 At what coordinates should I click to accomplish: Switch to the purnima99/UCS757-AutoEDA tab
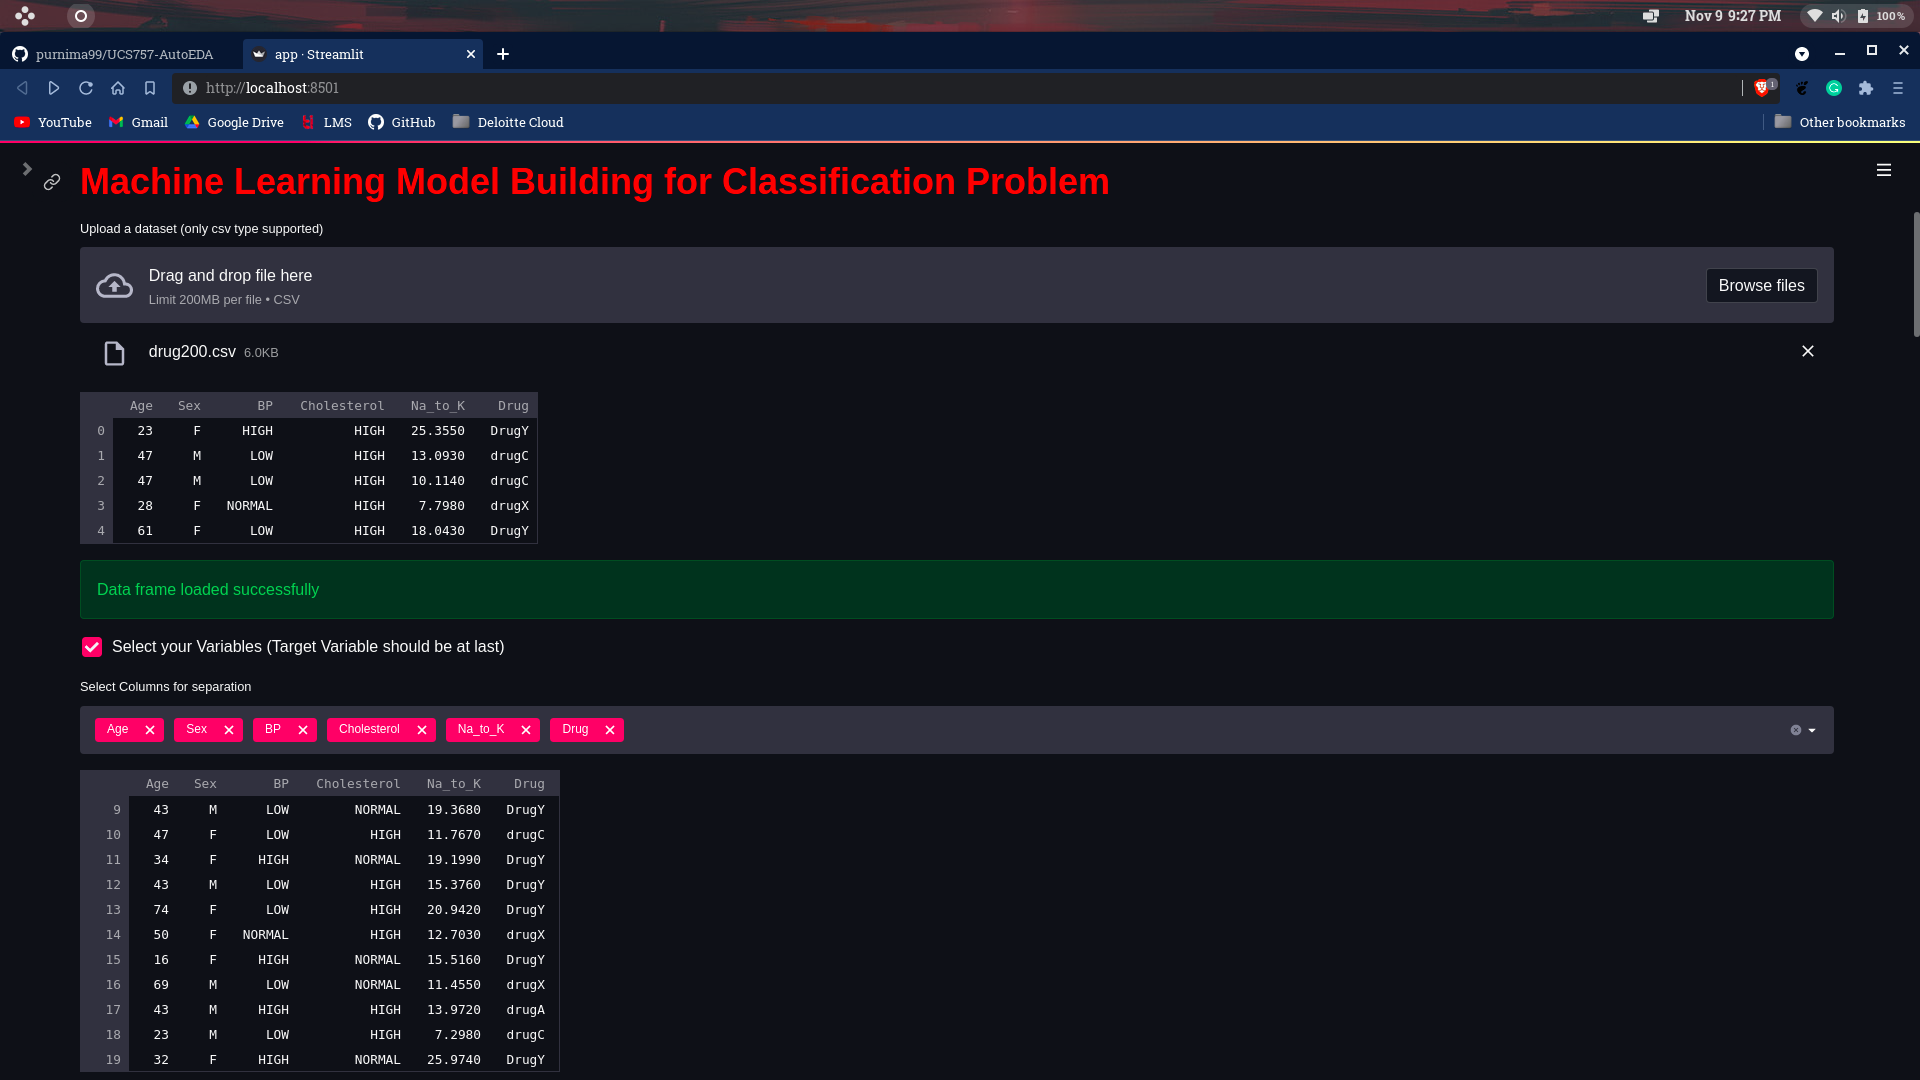[x=124, y=54]
